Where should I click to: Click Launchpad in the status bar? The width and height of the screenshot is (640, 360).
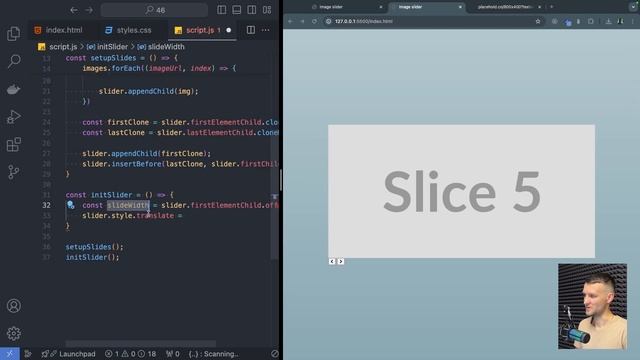pyautogui.click(x=69, y=354)
